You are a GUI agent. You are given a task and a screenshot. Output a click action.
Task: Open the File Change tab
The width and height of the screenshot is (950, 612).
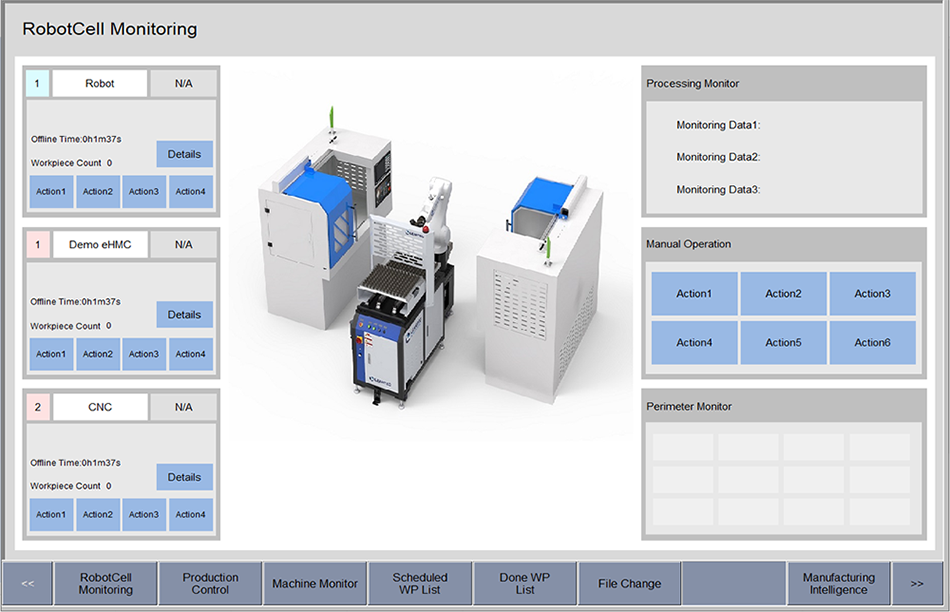[x=629, y=583]
